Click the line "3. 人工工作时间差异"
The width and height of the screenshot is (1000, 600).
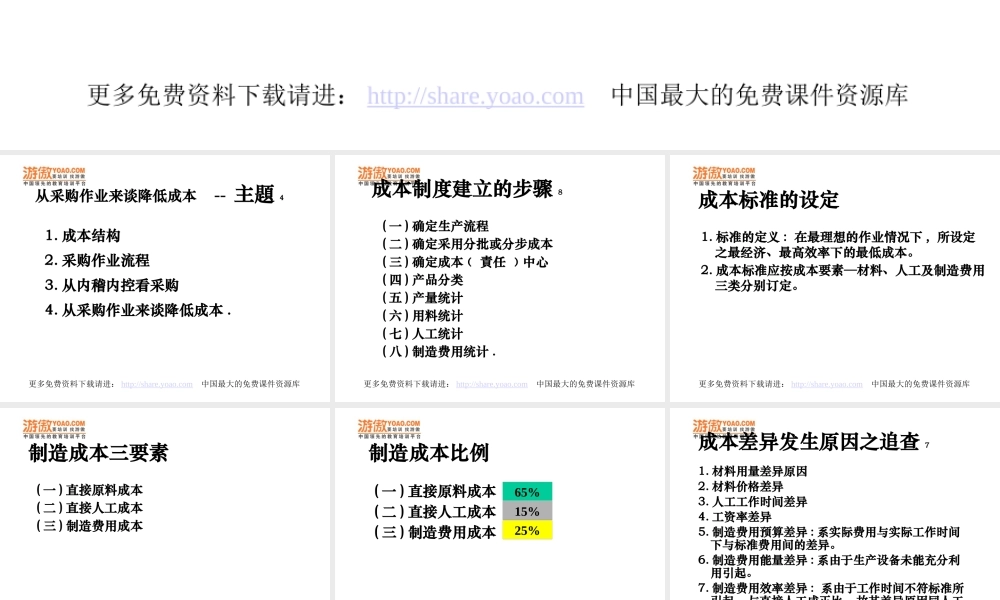753,502
